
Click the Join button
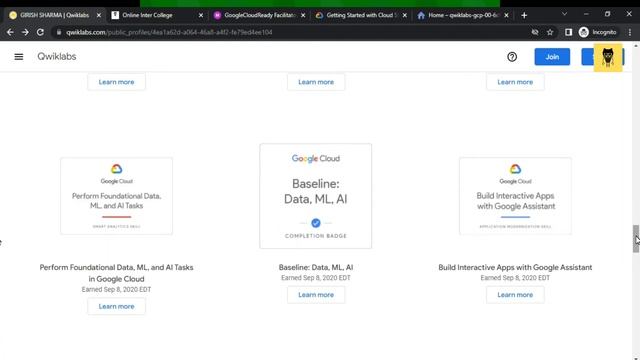(552, 57)
